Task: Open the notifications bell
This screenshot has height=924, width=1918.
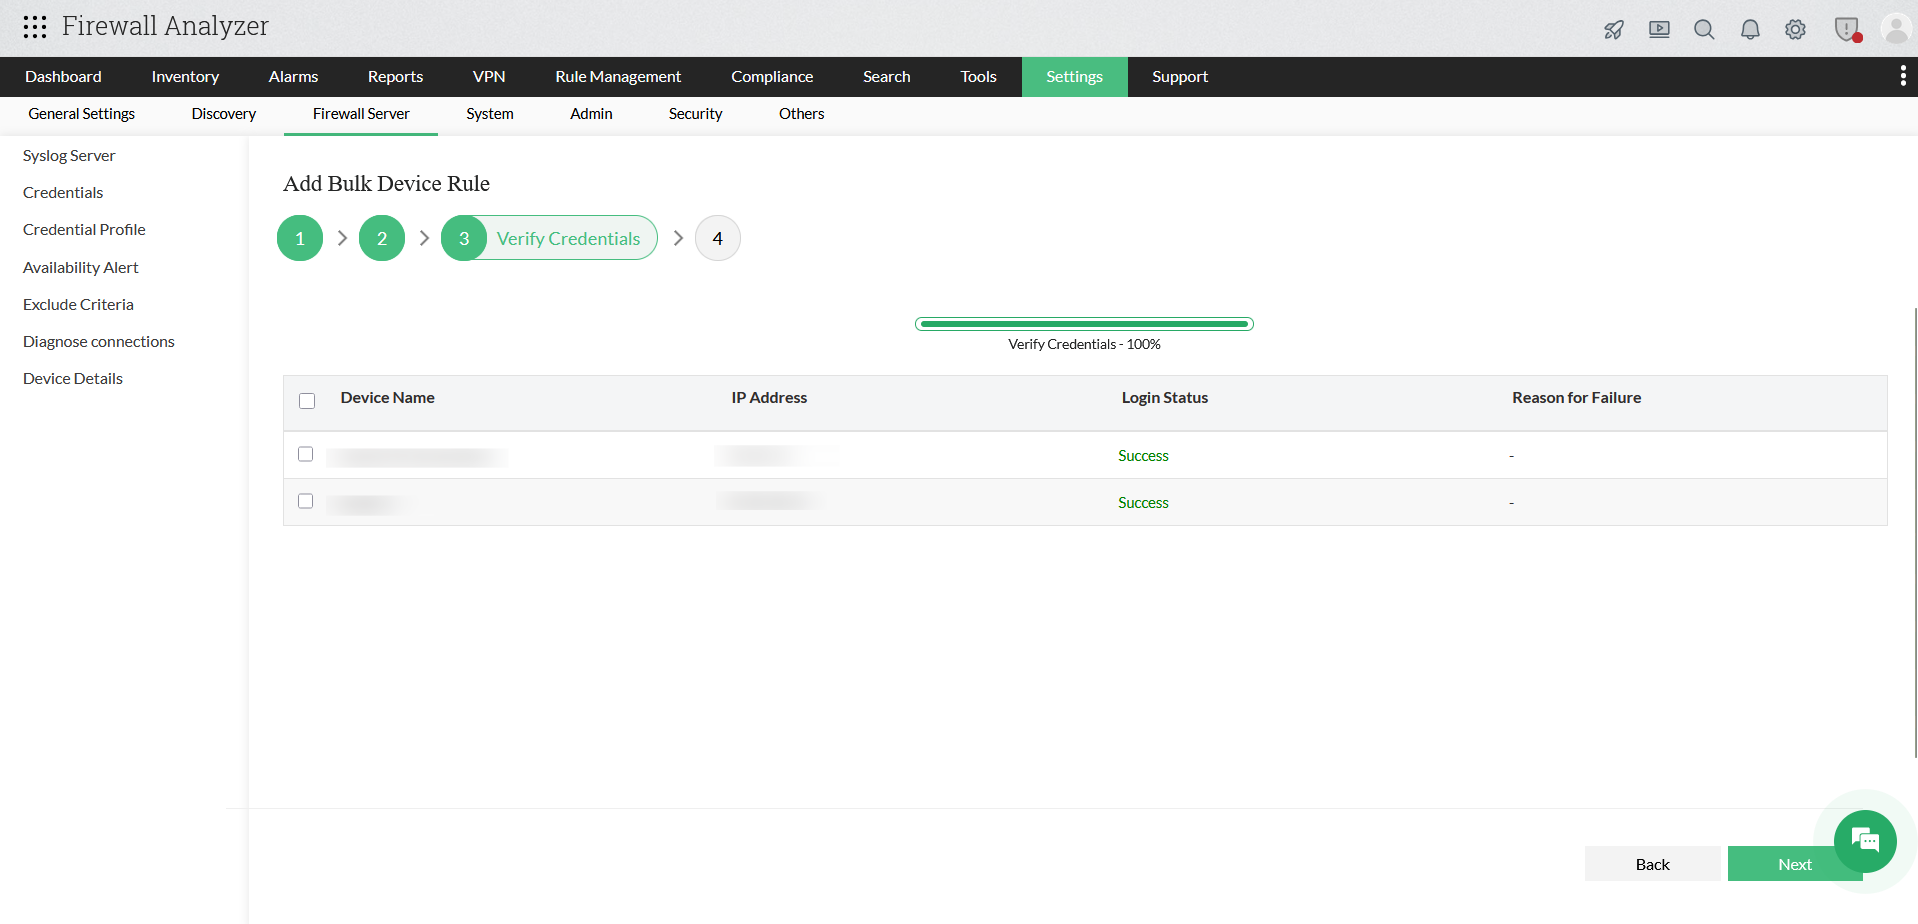Action: pyautogui.click(x=1750, y=29)
